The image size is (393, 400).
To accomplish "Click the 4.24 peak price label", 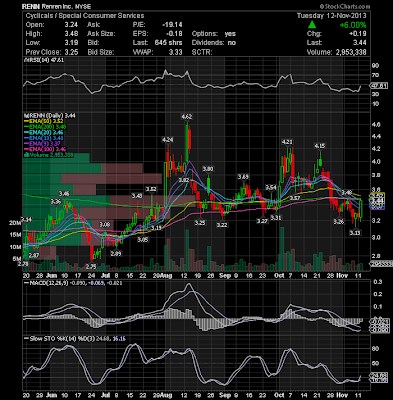I will pos(168,139).
